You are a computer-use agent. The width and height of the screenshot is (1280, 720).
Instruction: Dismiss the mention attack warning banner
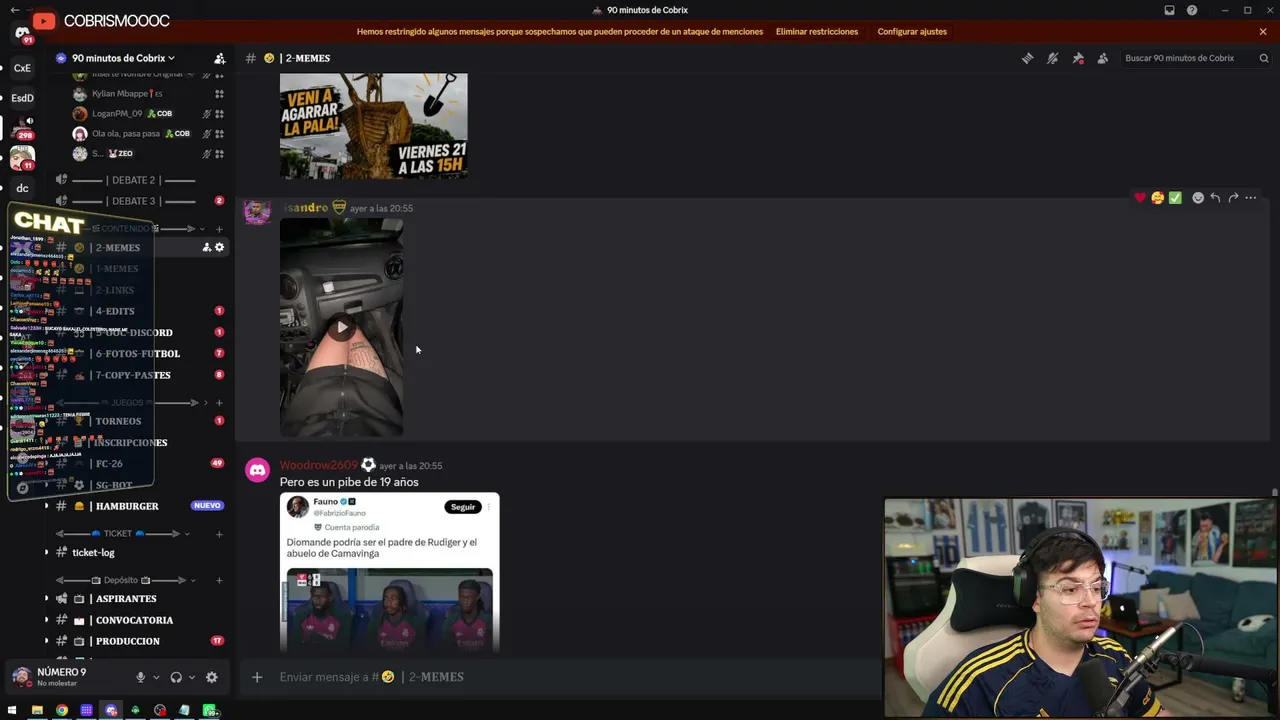coord(1263,31)
